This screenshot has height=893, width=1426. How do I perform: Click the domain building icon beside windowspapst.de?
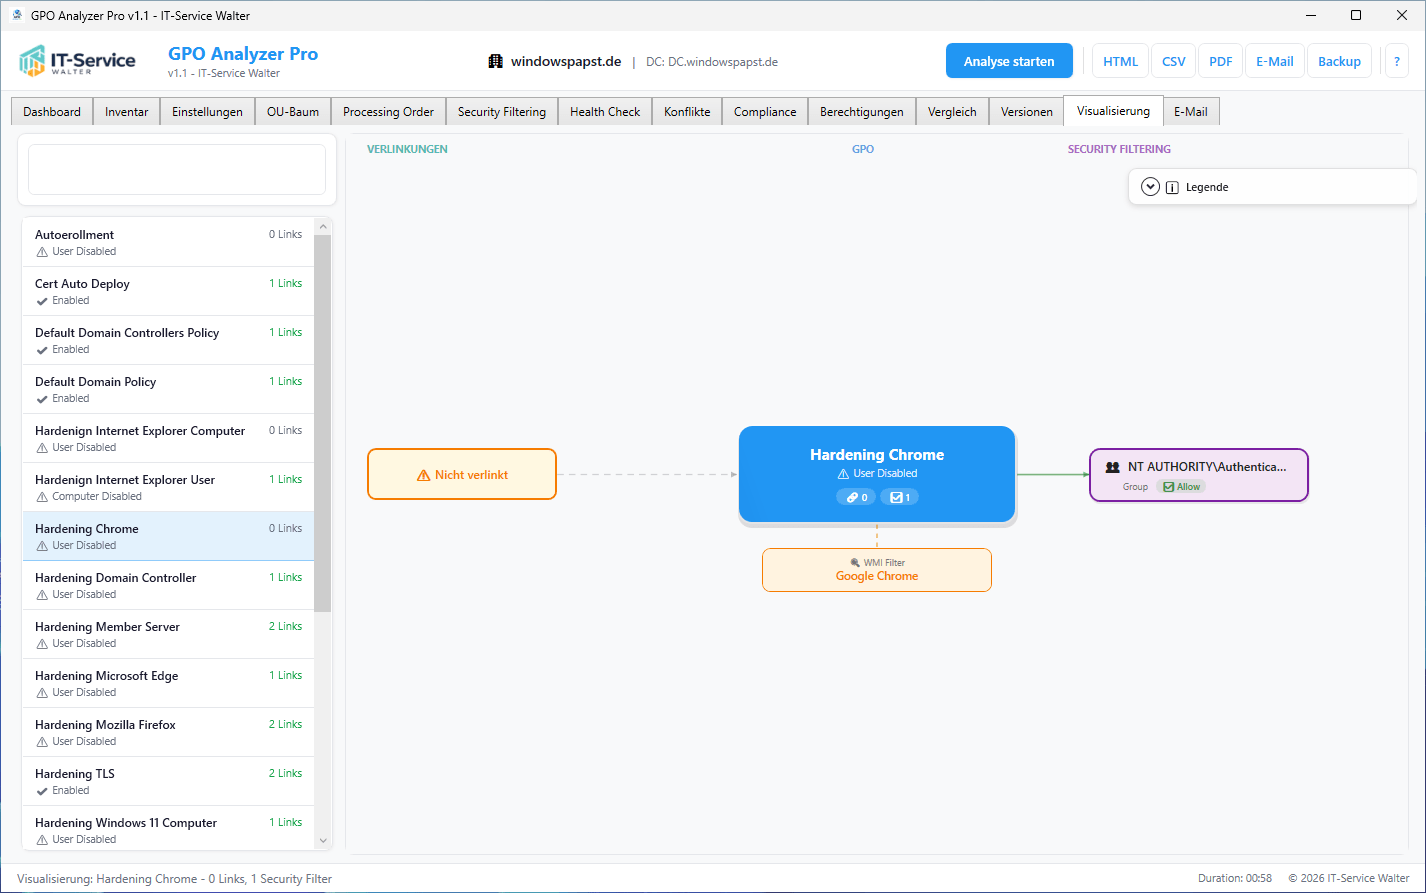[496, 62]
